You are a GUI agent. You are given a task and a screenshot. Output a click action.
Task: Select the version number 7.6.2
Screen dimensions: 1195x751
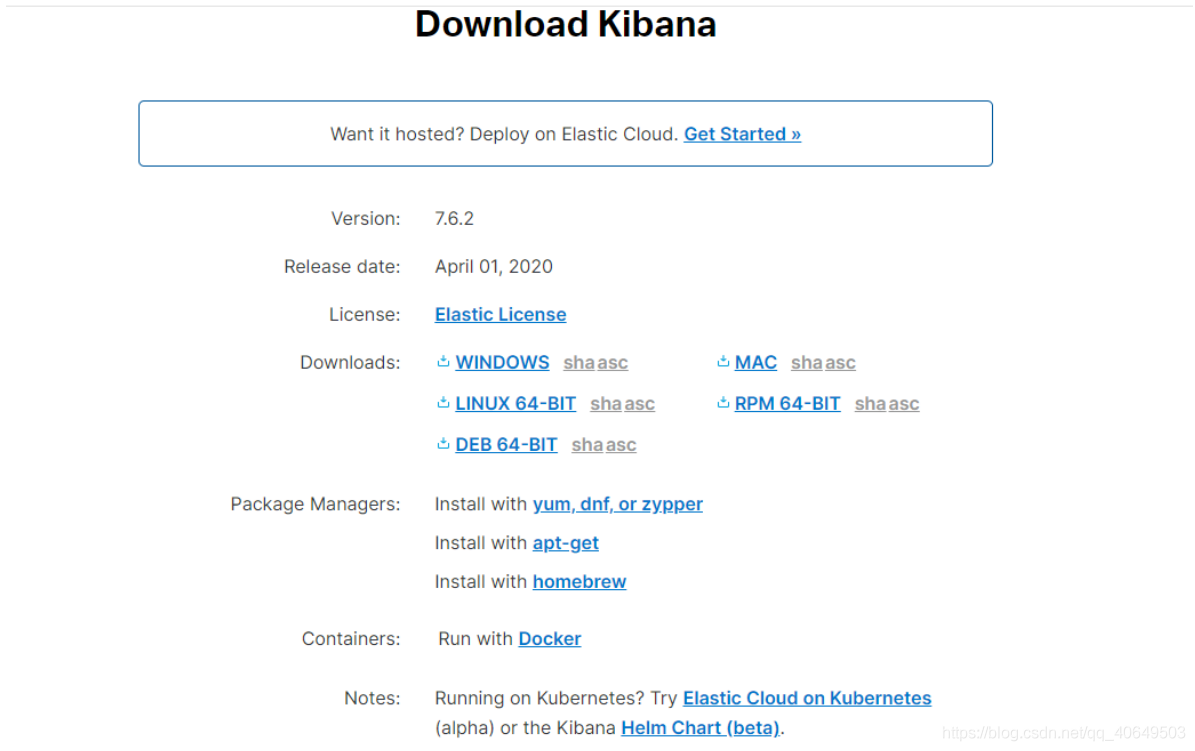454,219
